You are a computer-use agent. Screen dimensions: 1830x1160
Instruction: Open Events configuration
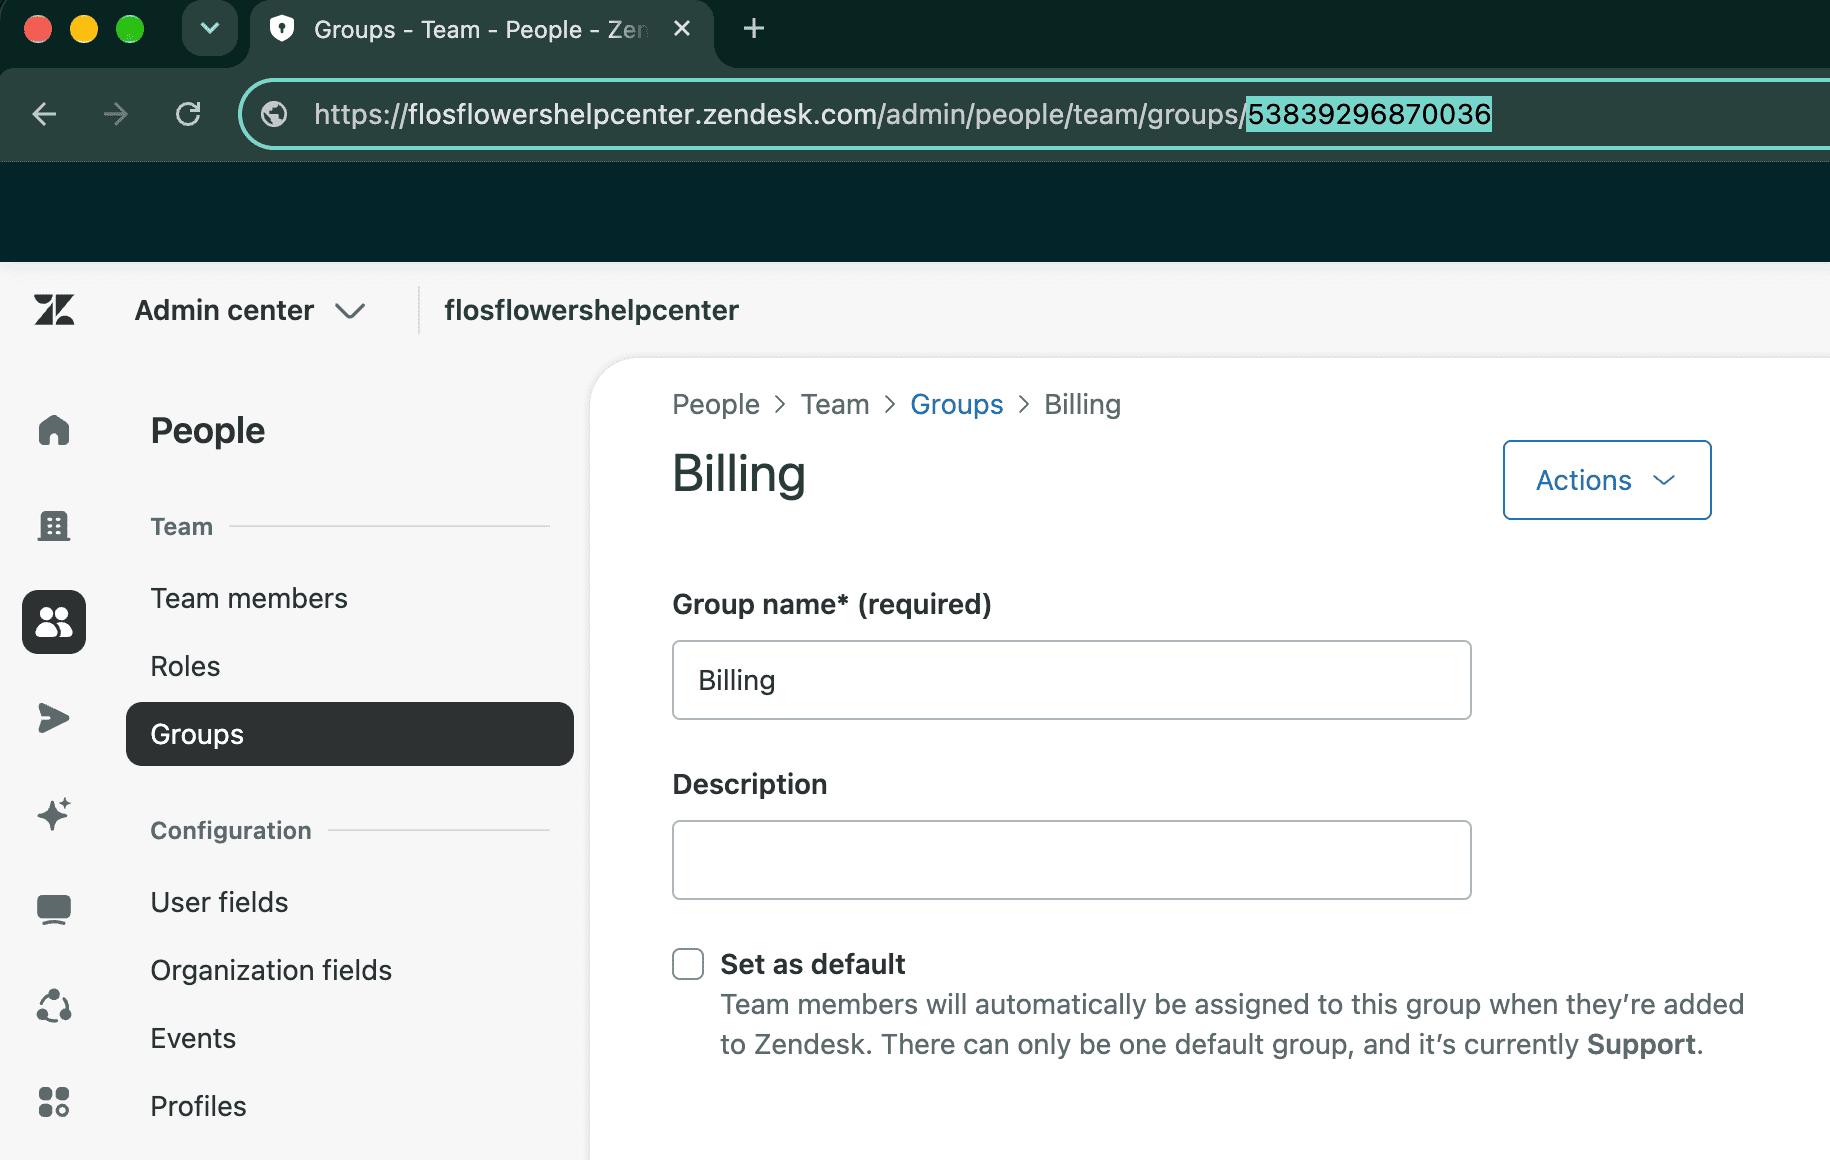coord(193,1038)
